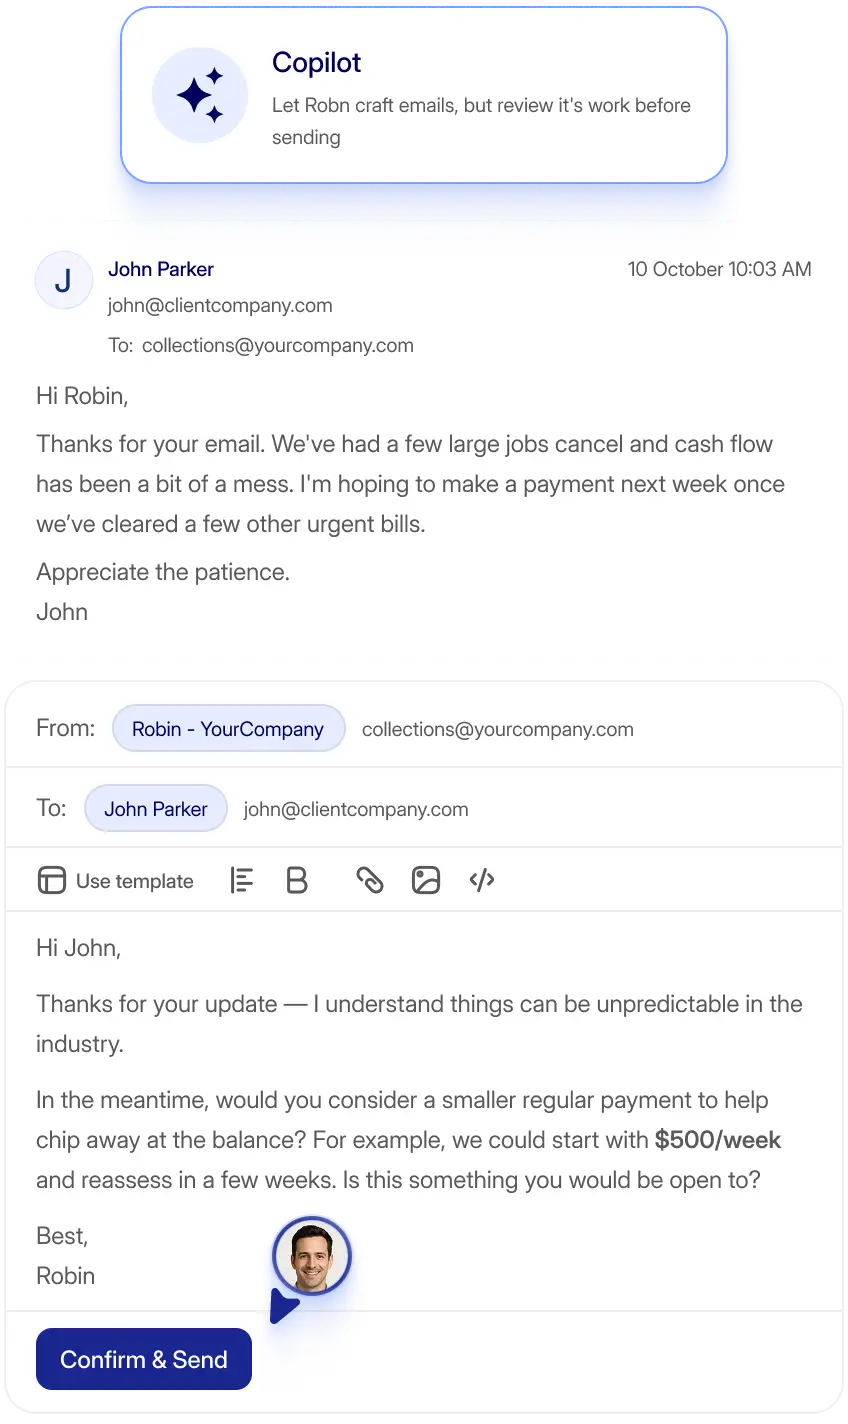Click the Copilot card title
Viewport: 848px width, 1424px height.
(x=316, y=62)
